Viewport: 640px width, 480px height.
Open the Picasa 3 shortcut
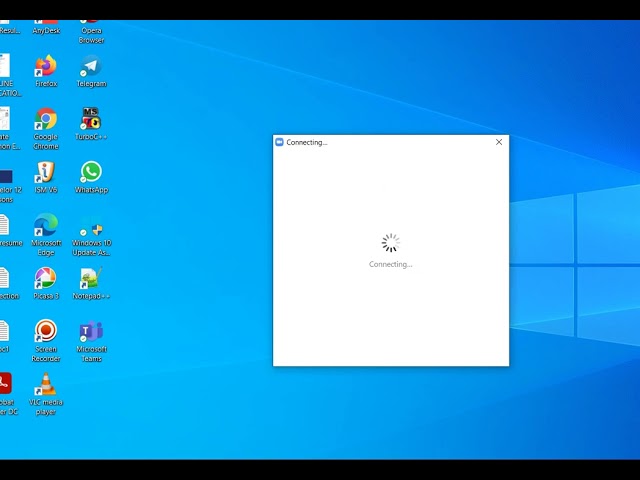[x=46, y=279]
